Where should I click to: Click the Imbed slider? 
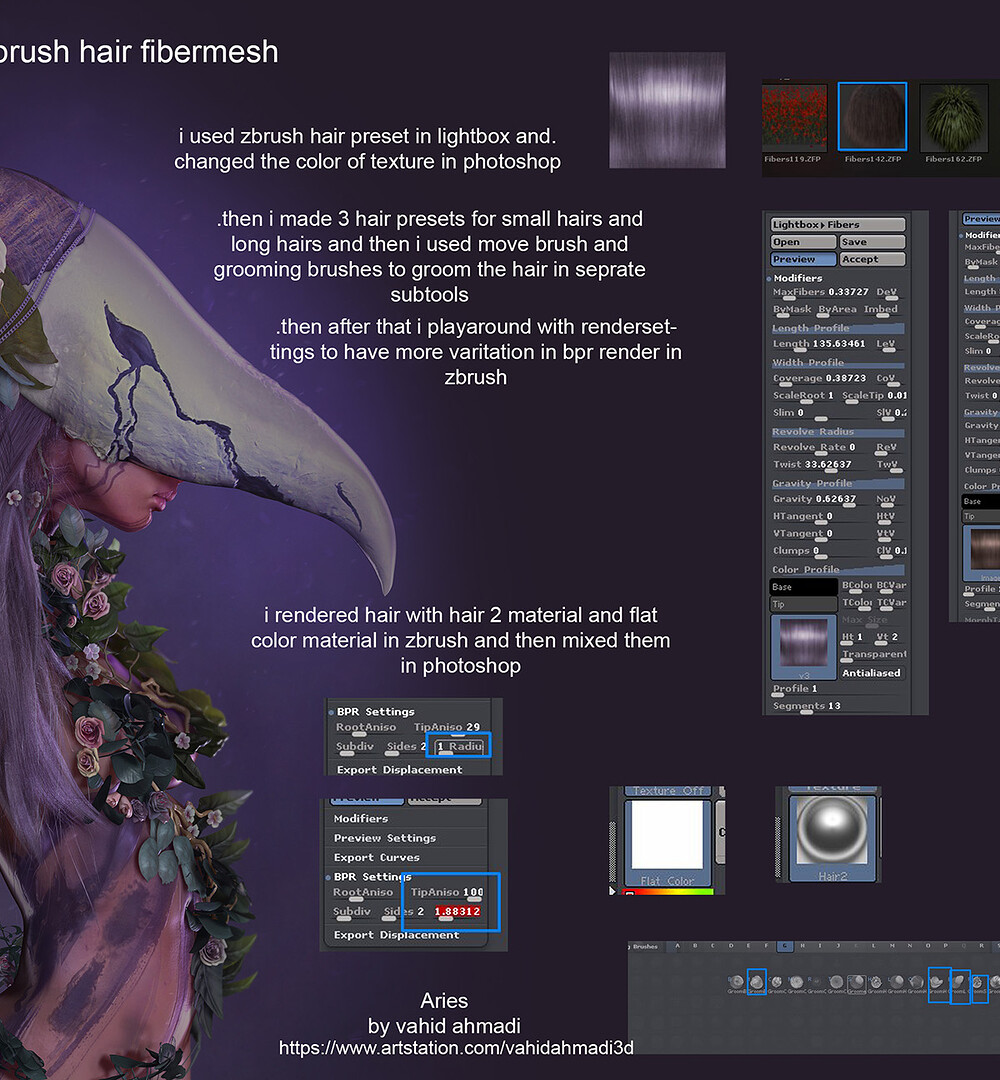pos(882,310)
